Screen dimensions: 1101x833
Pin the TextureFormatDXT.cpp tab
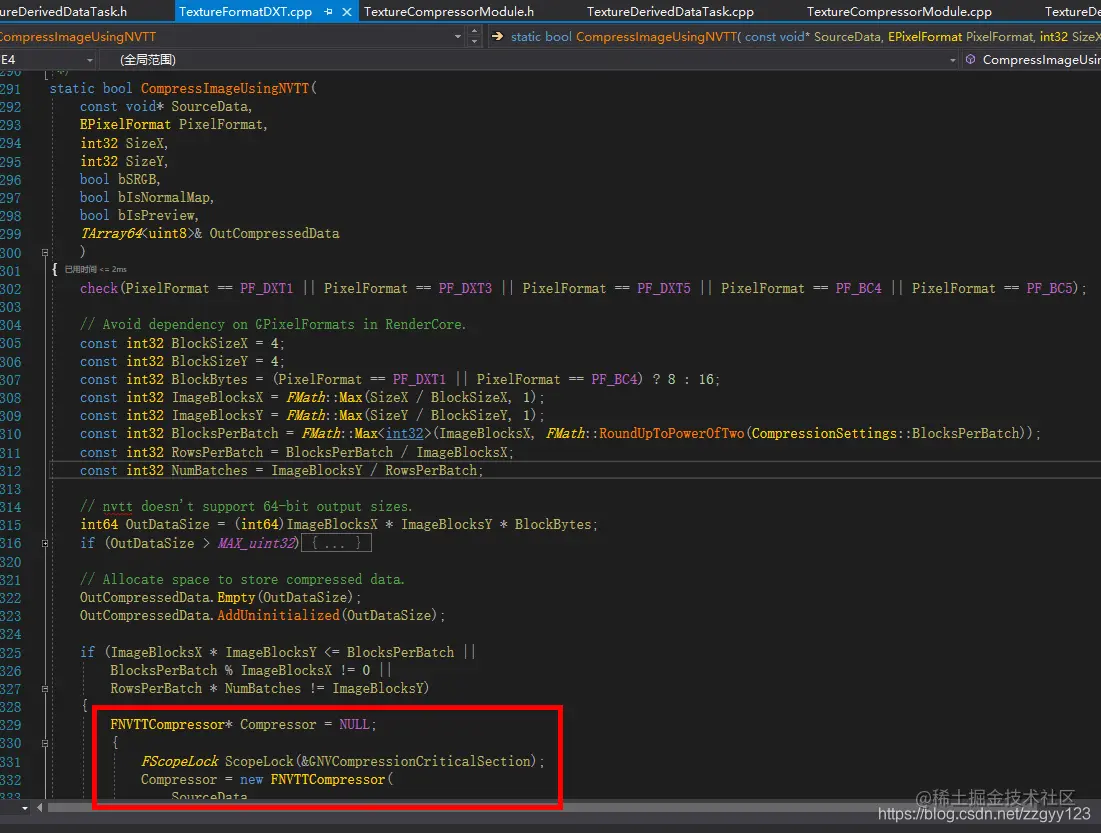[x=328, y=12]
